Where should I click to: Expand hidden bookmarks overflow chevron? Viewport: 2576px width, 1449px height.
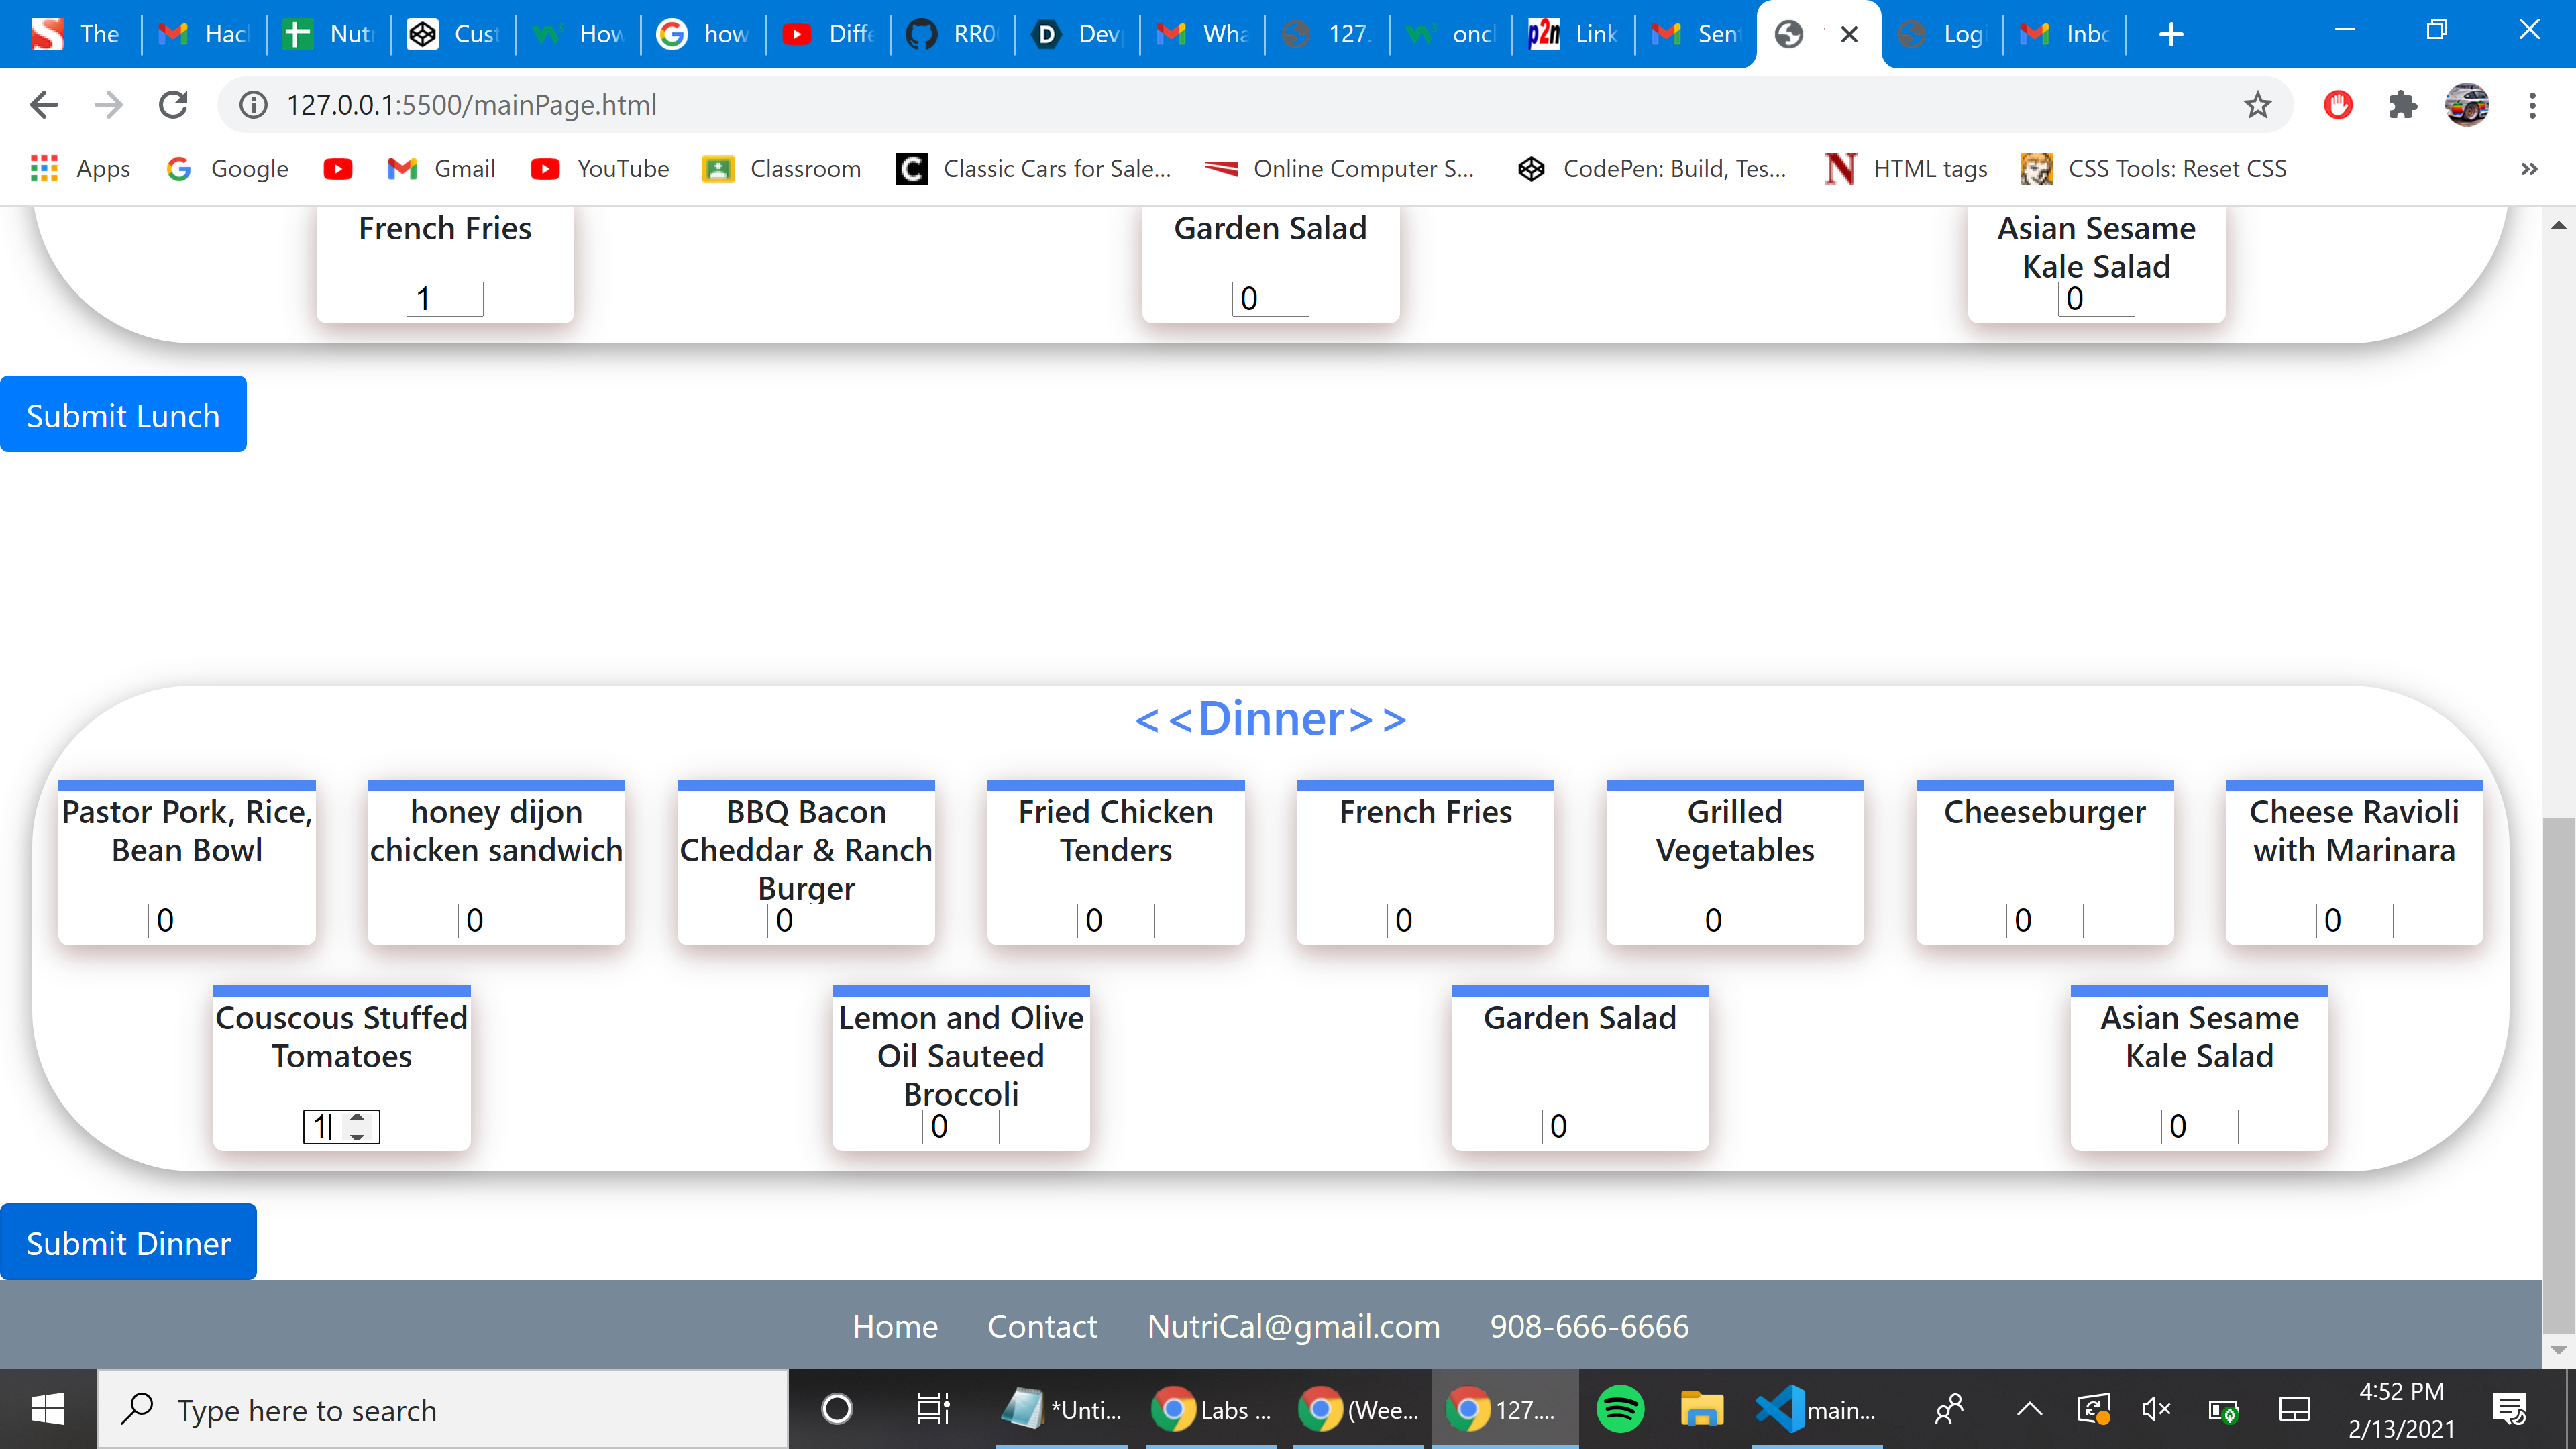[2529, 169]
